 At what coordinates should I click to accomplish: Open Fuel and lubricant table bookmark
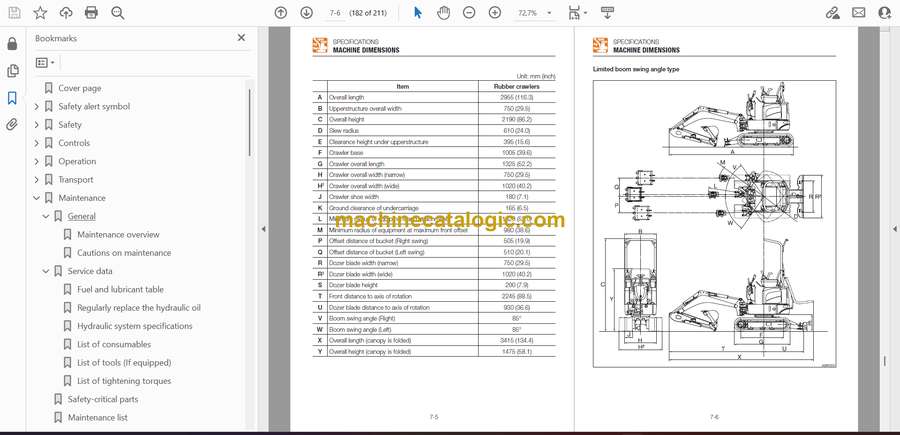(121, 290)
